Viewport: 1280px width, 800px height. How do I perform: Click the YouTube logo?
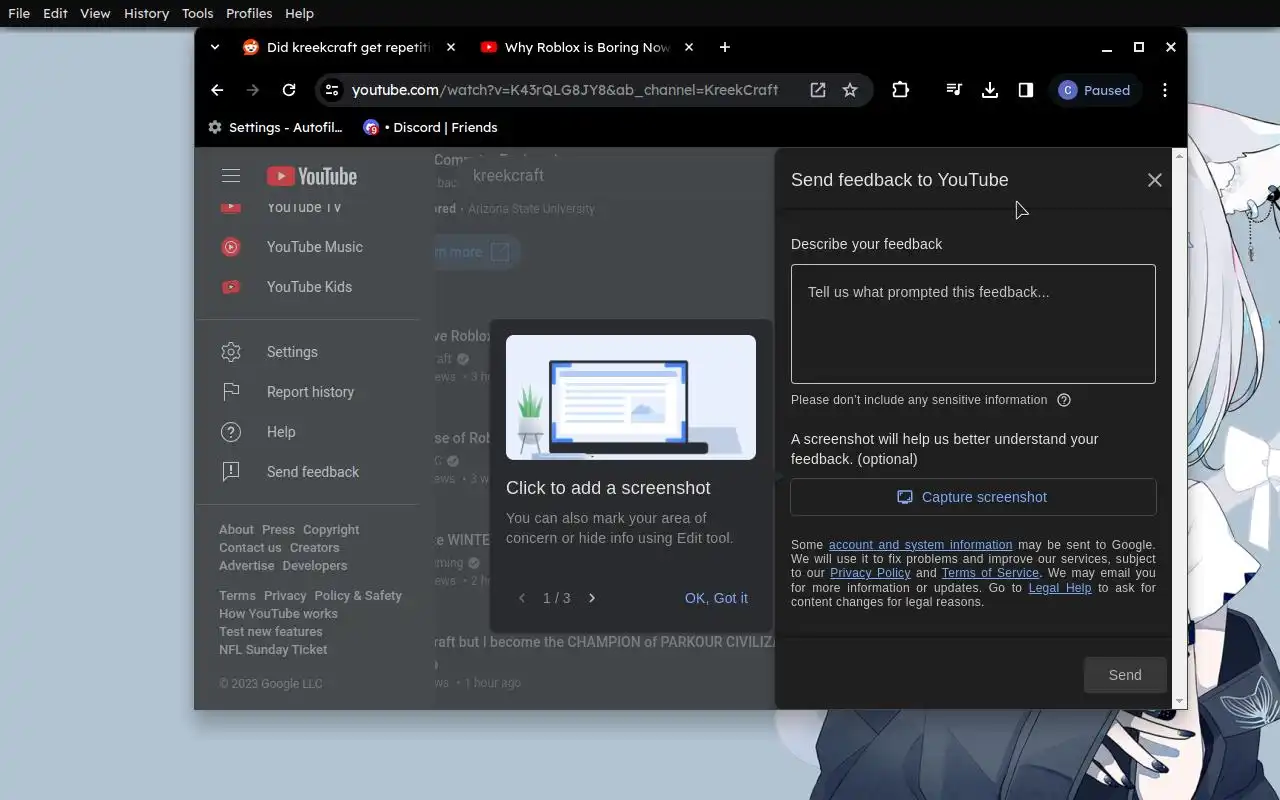click(x=312, y=176)
